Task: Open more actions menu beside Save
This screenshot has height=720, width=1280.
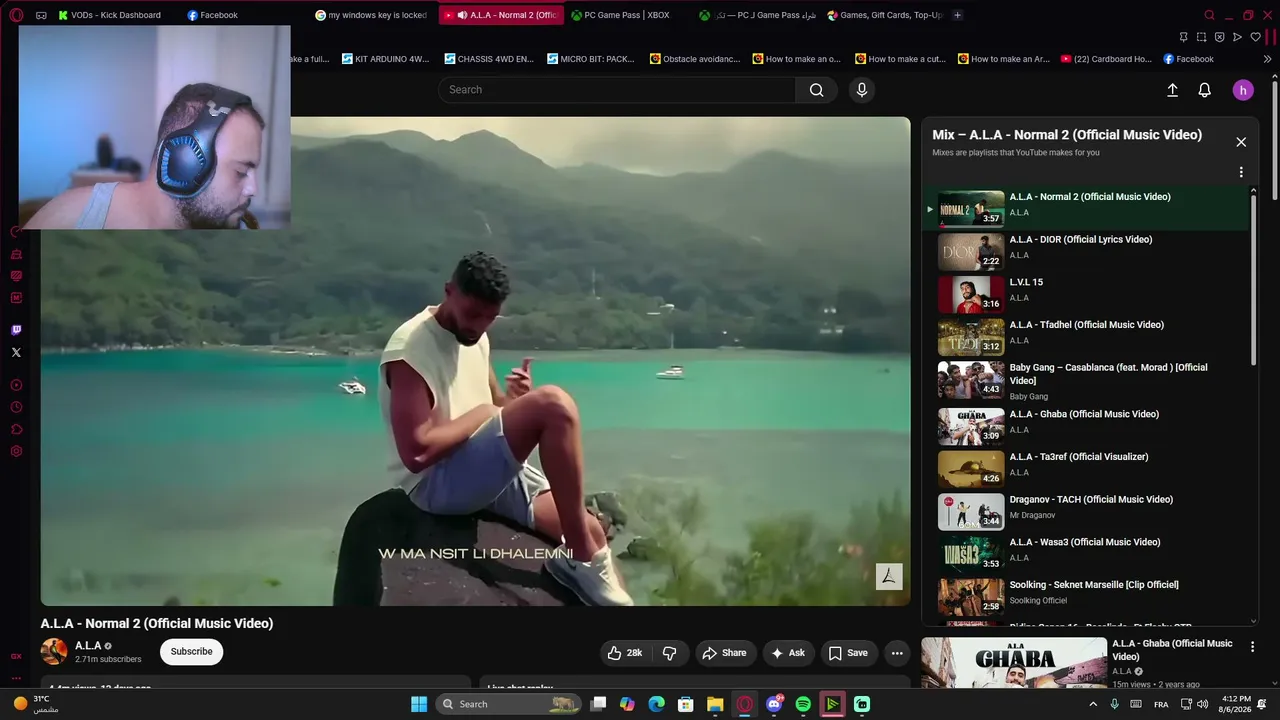Action: (897, 653)
